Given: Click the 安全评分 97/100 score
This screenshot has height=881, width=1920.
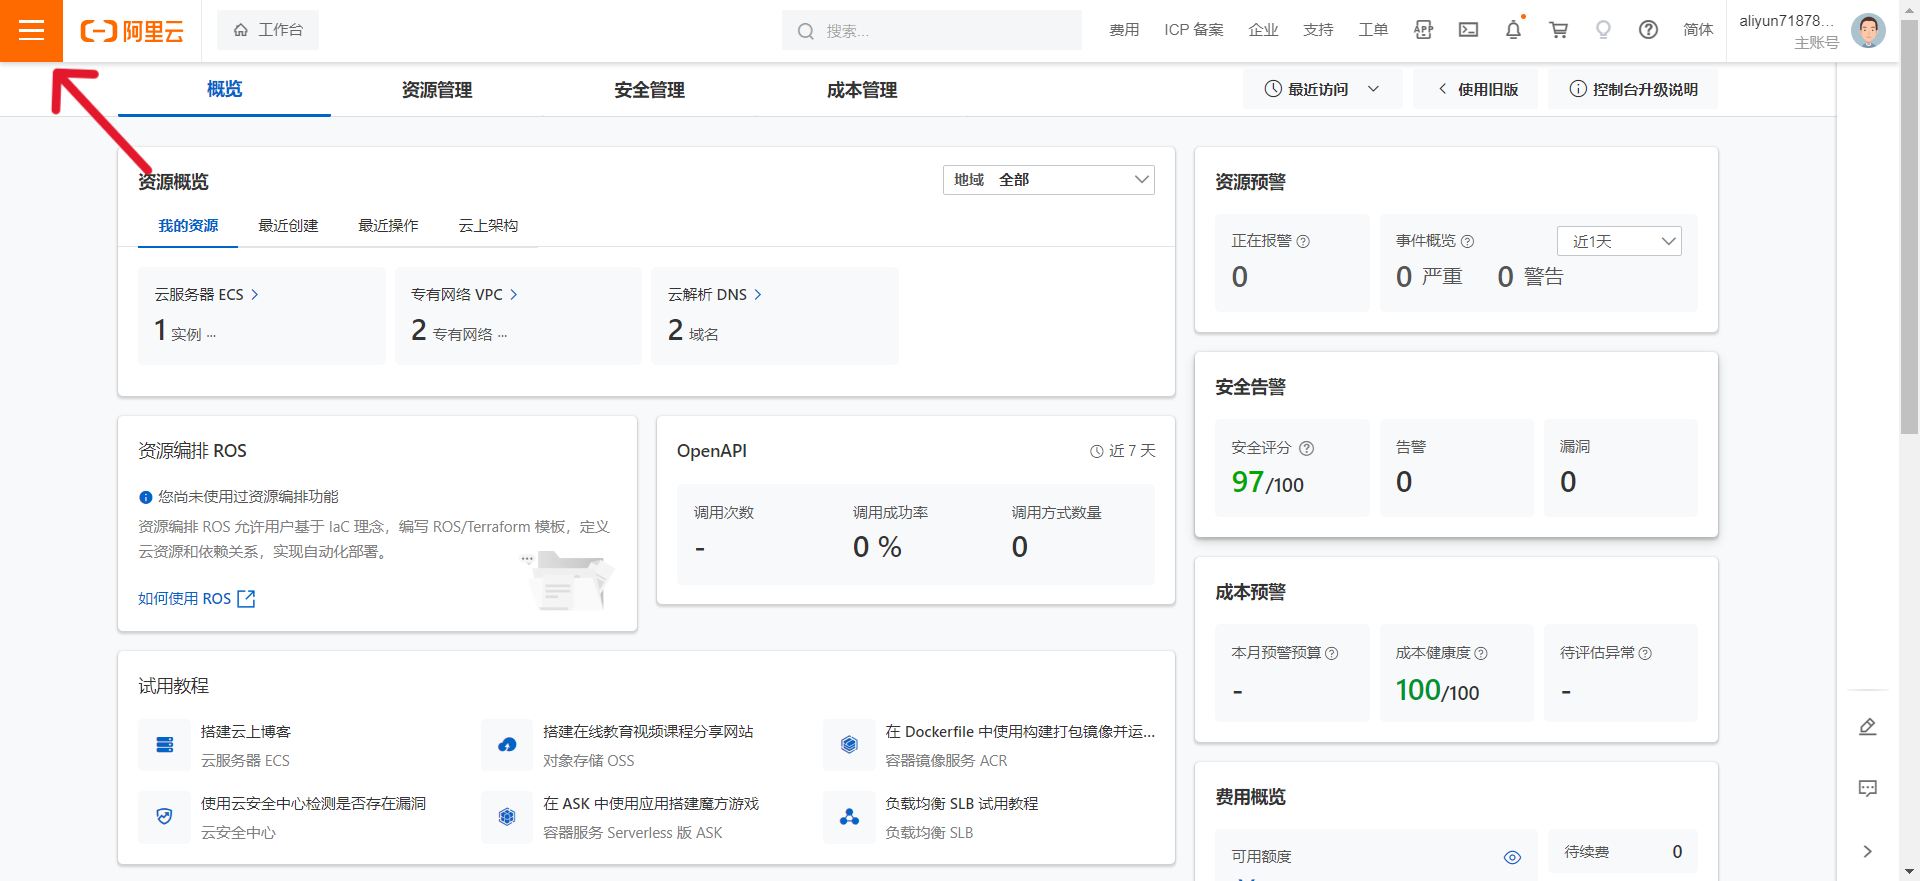Looking at the screenshot, I should (1267, 483).
